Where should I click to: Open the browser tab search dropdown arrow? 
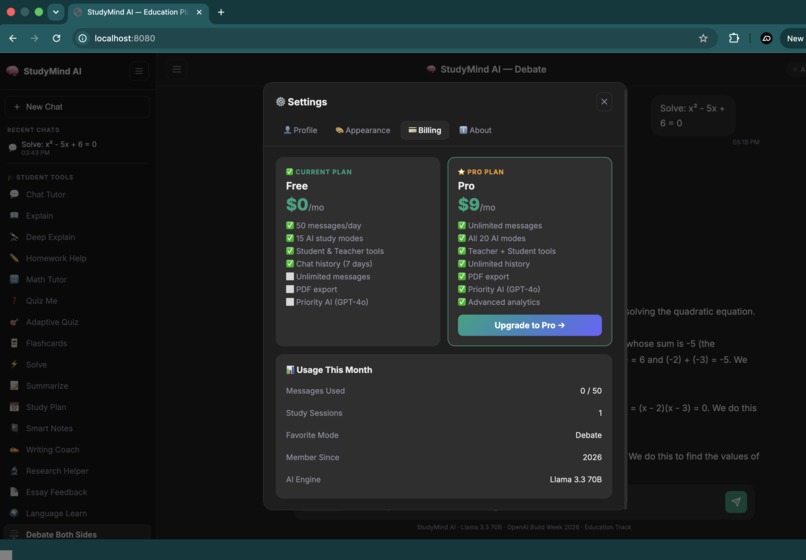(56, 12)
